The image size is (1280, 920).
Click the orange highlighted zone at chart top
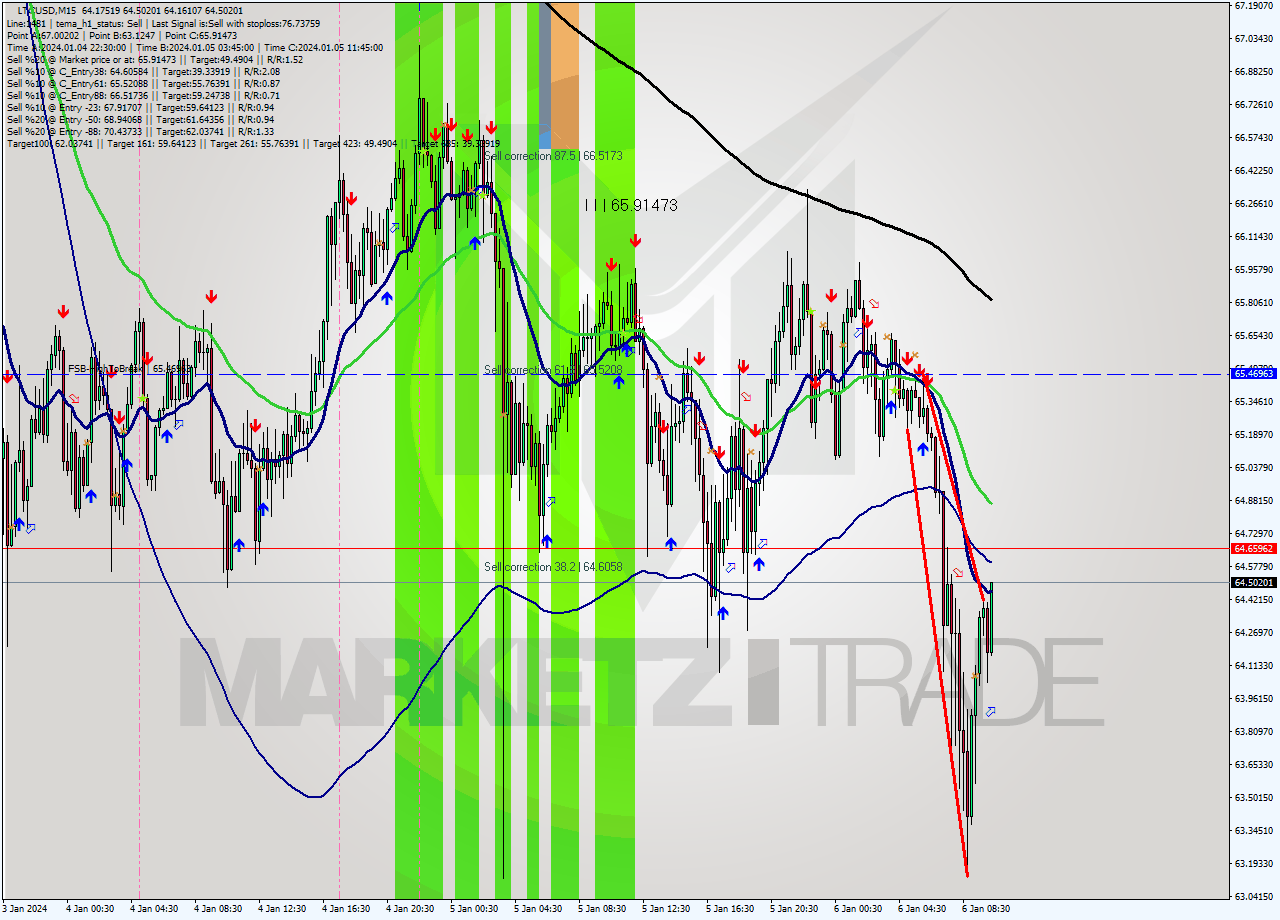[x=565, y=75]
